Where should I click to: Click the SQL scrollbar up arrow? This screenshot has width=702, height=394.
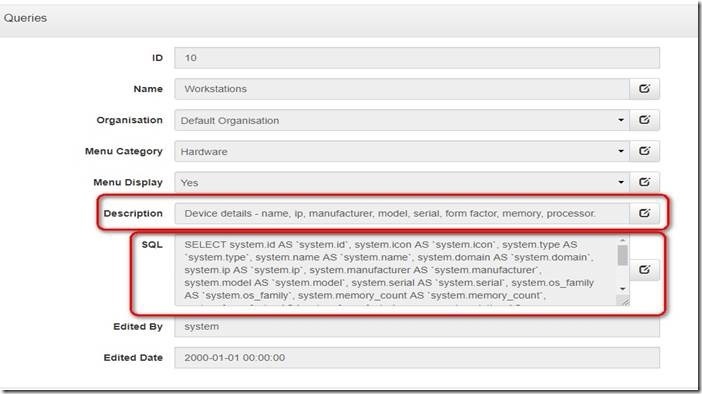622,241
